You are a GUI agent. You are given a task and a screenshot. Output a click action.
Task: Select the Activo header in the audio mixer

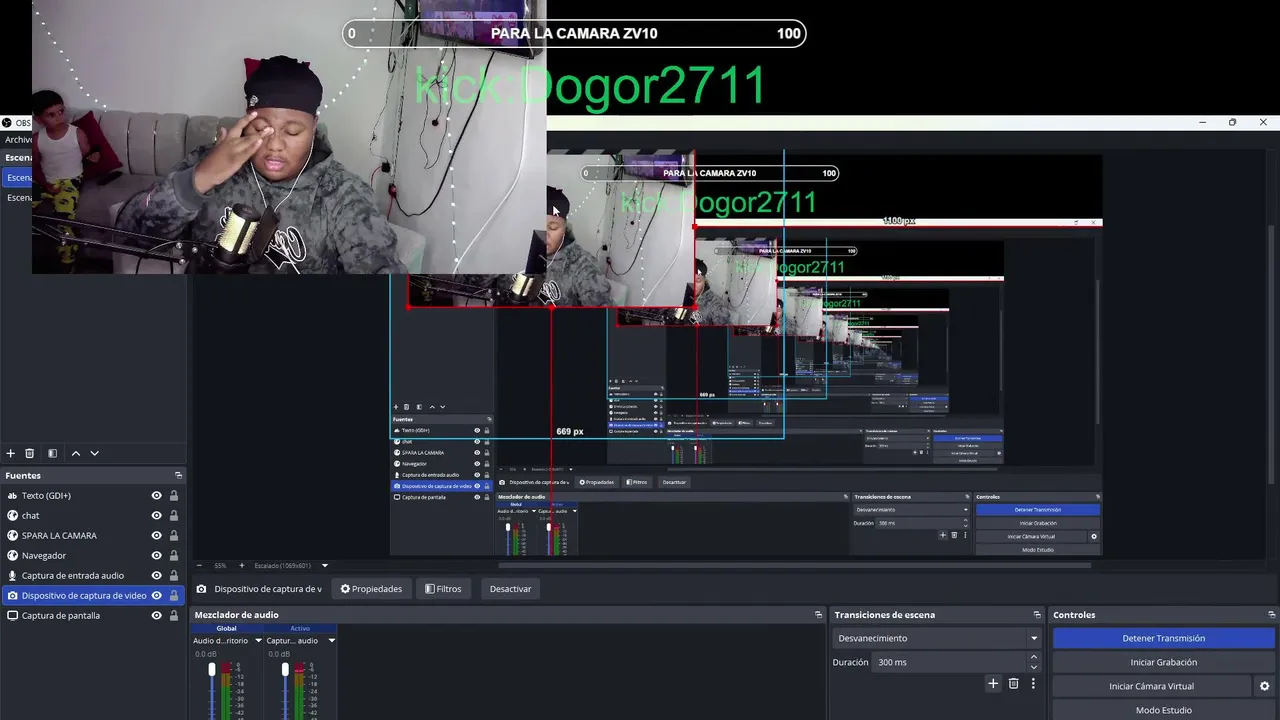(x=300, y=628)
